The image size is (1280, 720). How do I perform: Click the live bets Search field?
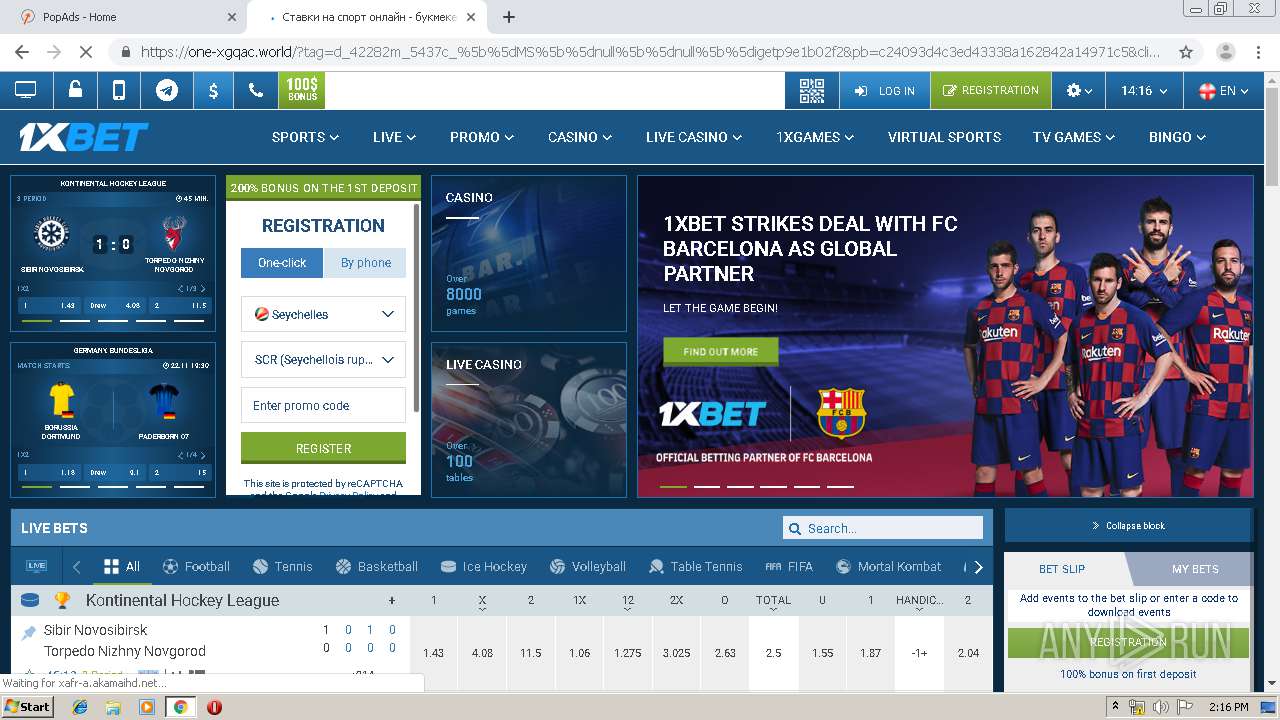[883, 528]
